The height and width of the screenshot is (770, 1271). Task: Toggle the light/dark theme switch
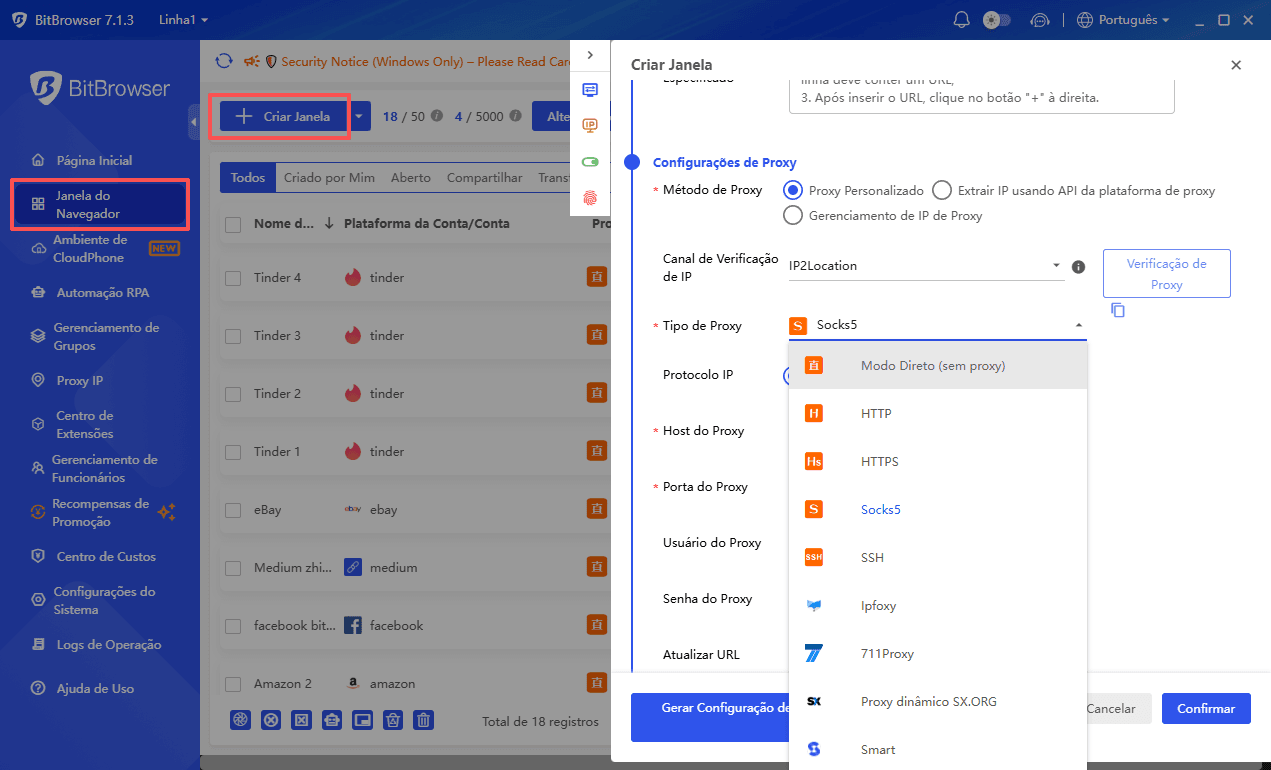(997, 20)
